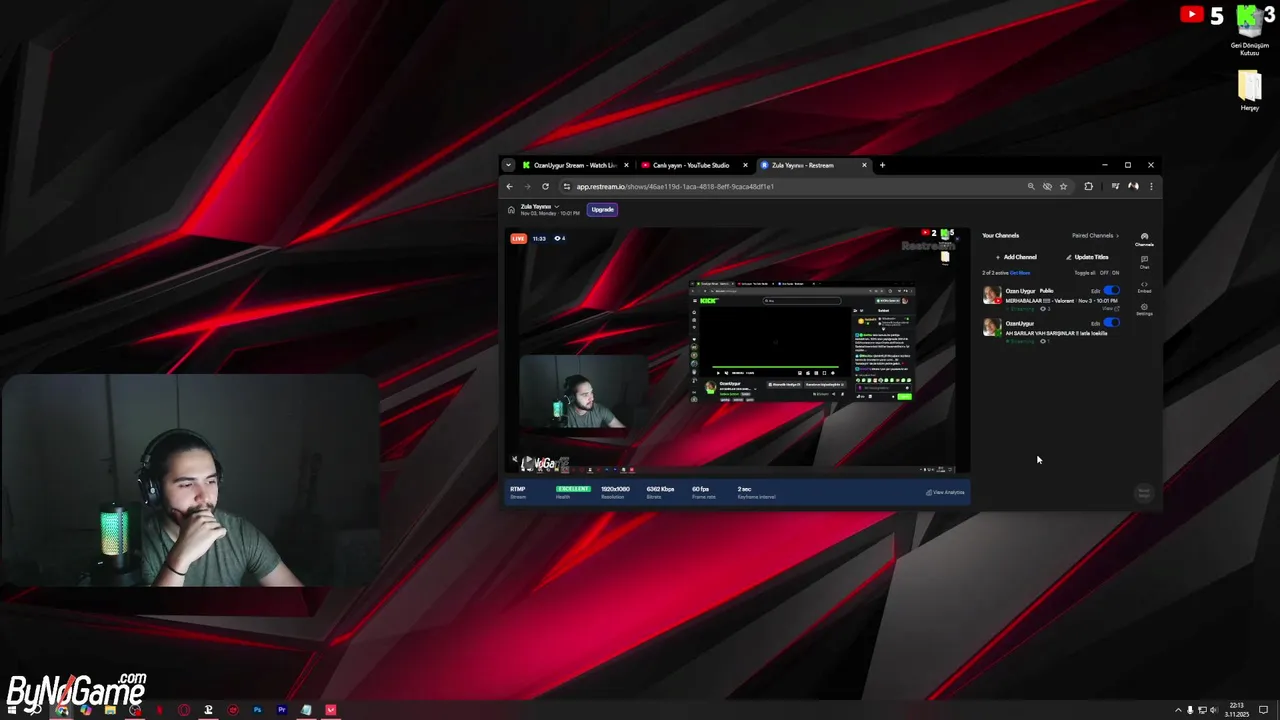Open View Analytics link

click(945, 492)
